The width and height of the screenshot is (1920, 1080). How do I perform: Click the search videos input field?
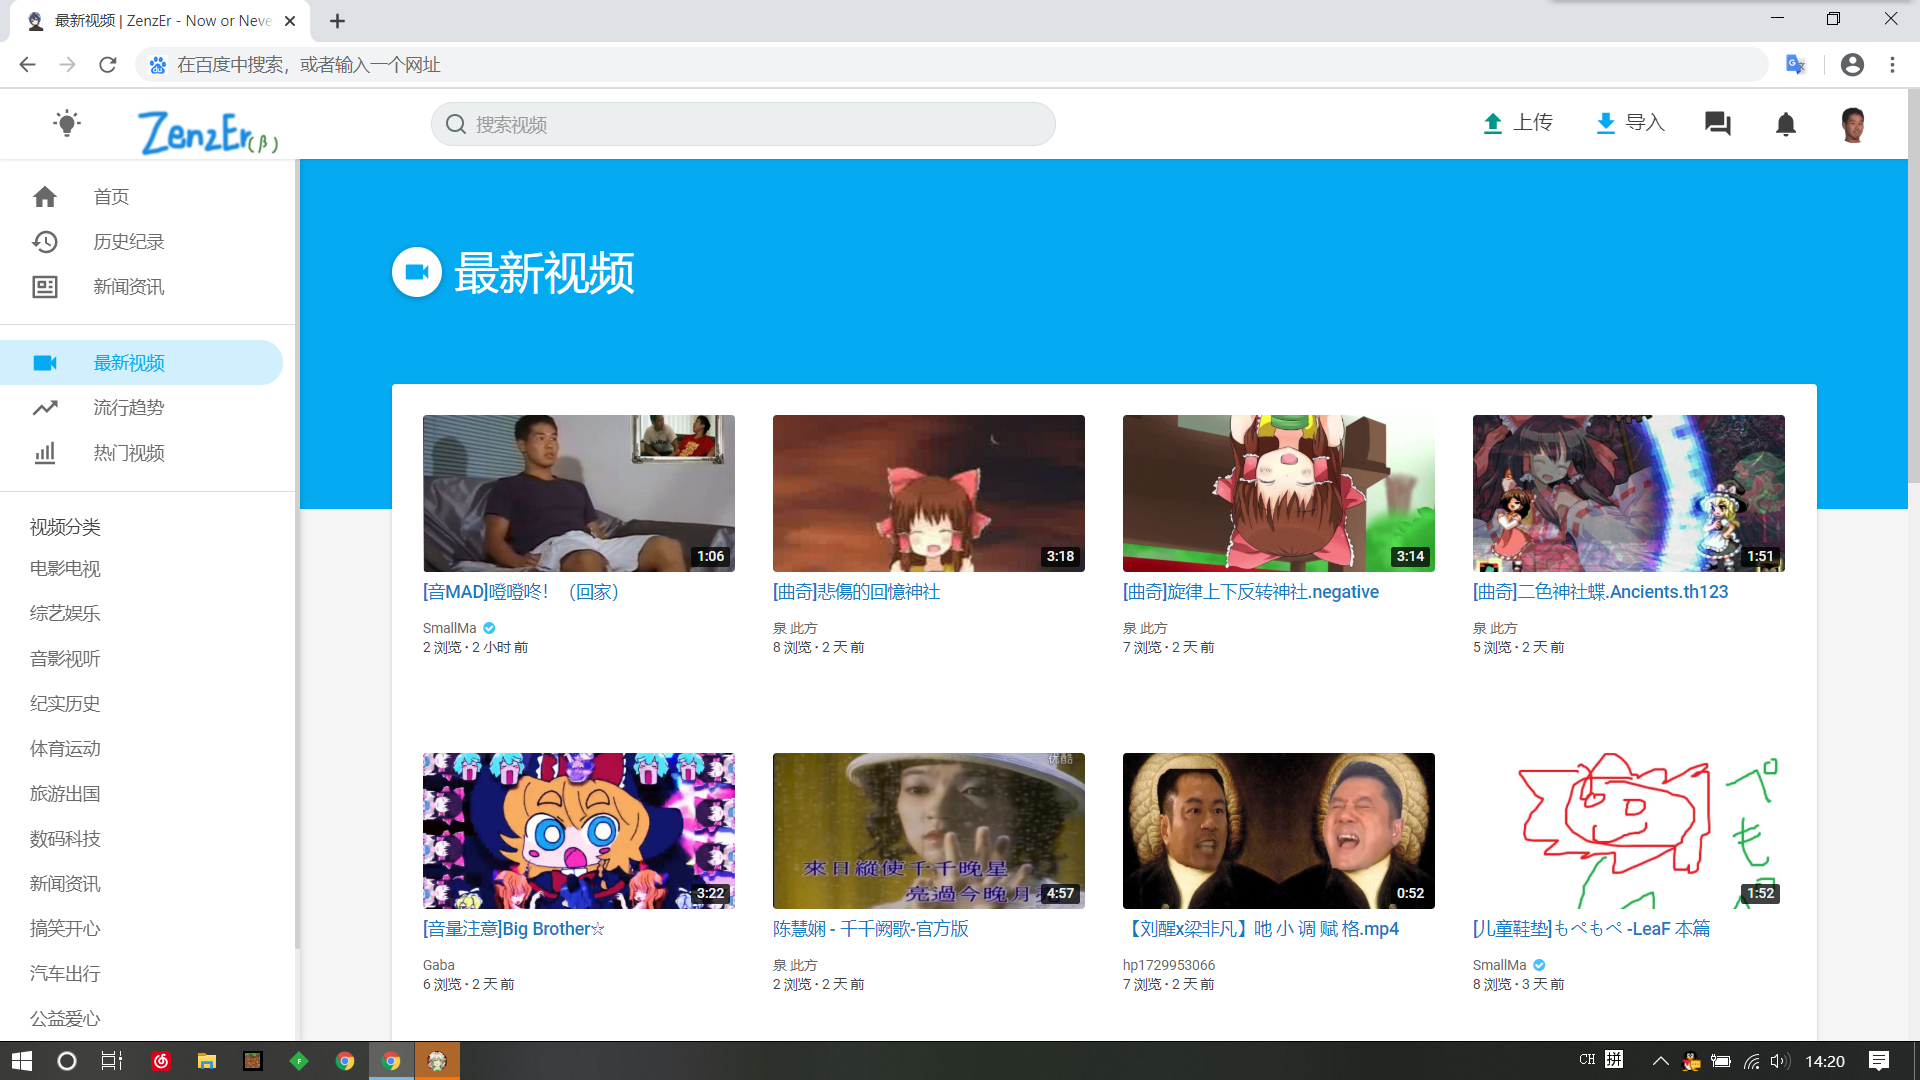coord(742,124)
